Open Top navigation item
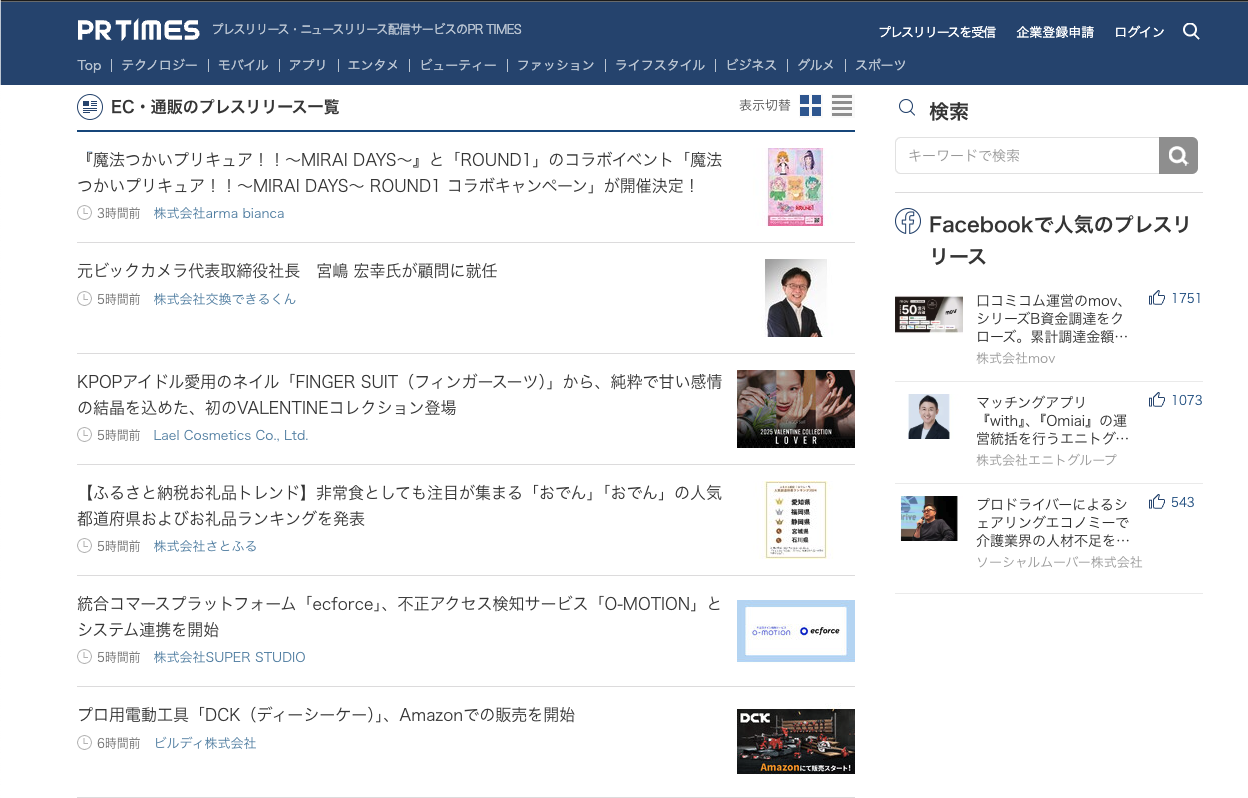The height and width of the screenshot is (798, 1248). coord(89,65)
